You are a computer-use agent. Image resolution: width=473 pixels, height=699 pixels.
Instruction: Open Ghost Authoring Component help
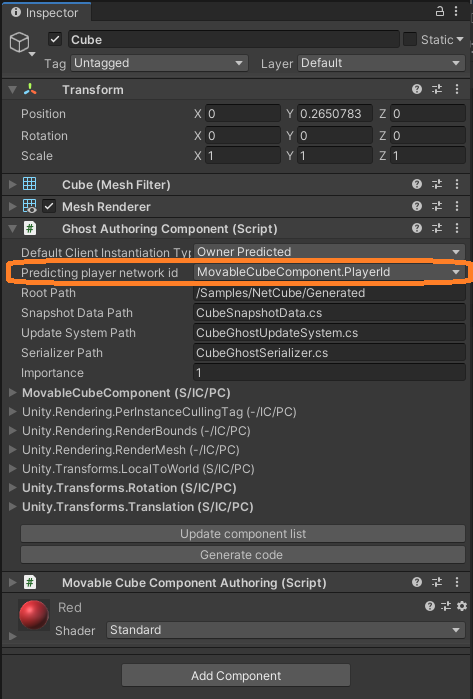(x=417, y=228)
